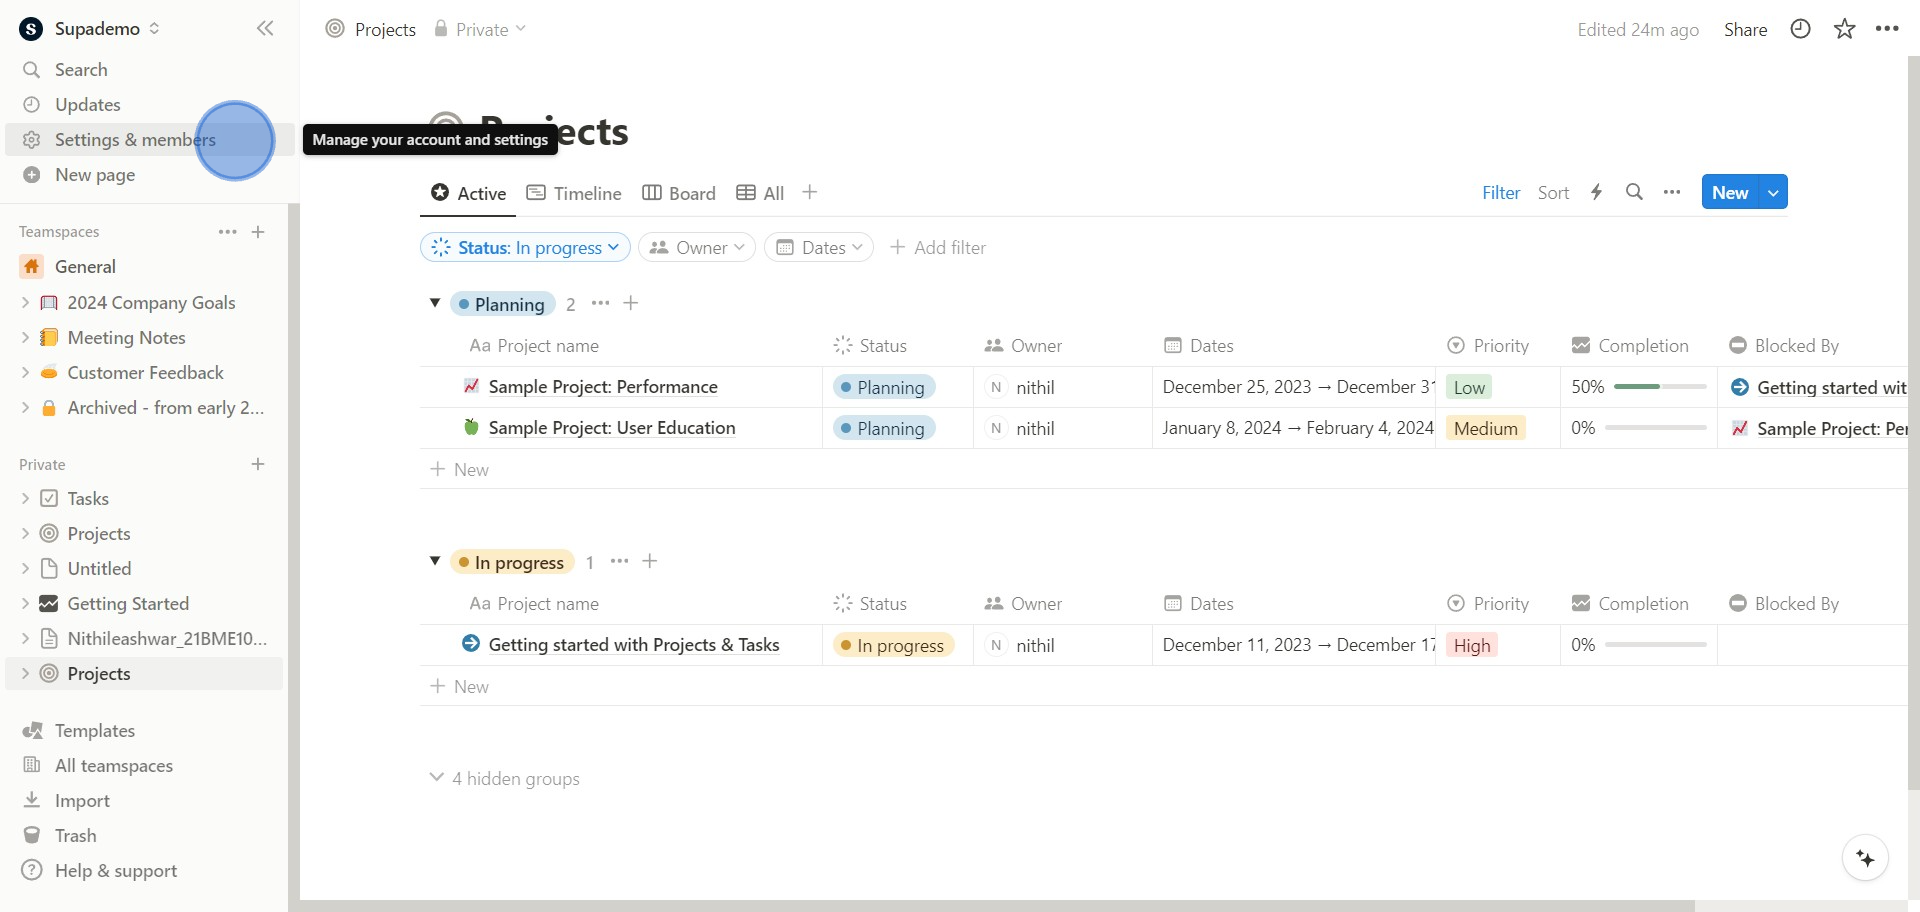Open Planning group options dots
Screen dimensions: 1920x912
tap(600, 303)
